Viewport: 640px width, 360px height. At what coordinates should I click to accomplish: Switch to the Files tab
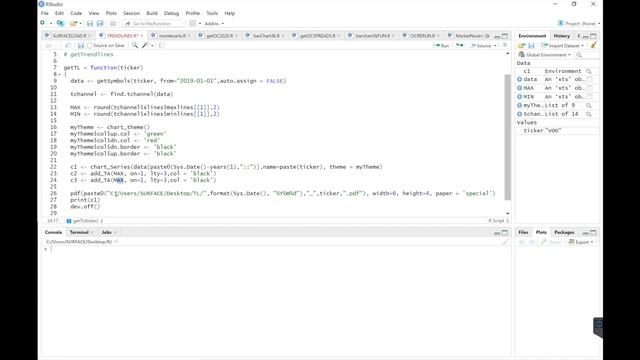(523, 232)
